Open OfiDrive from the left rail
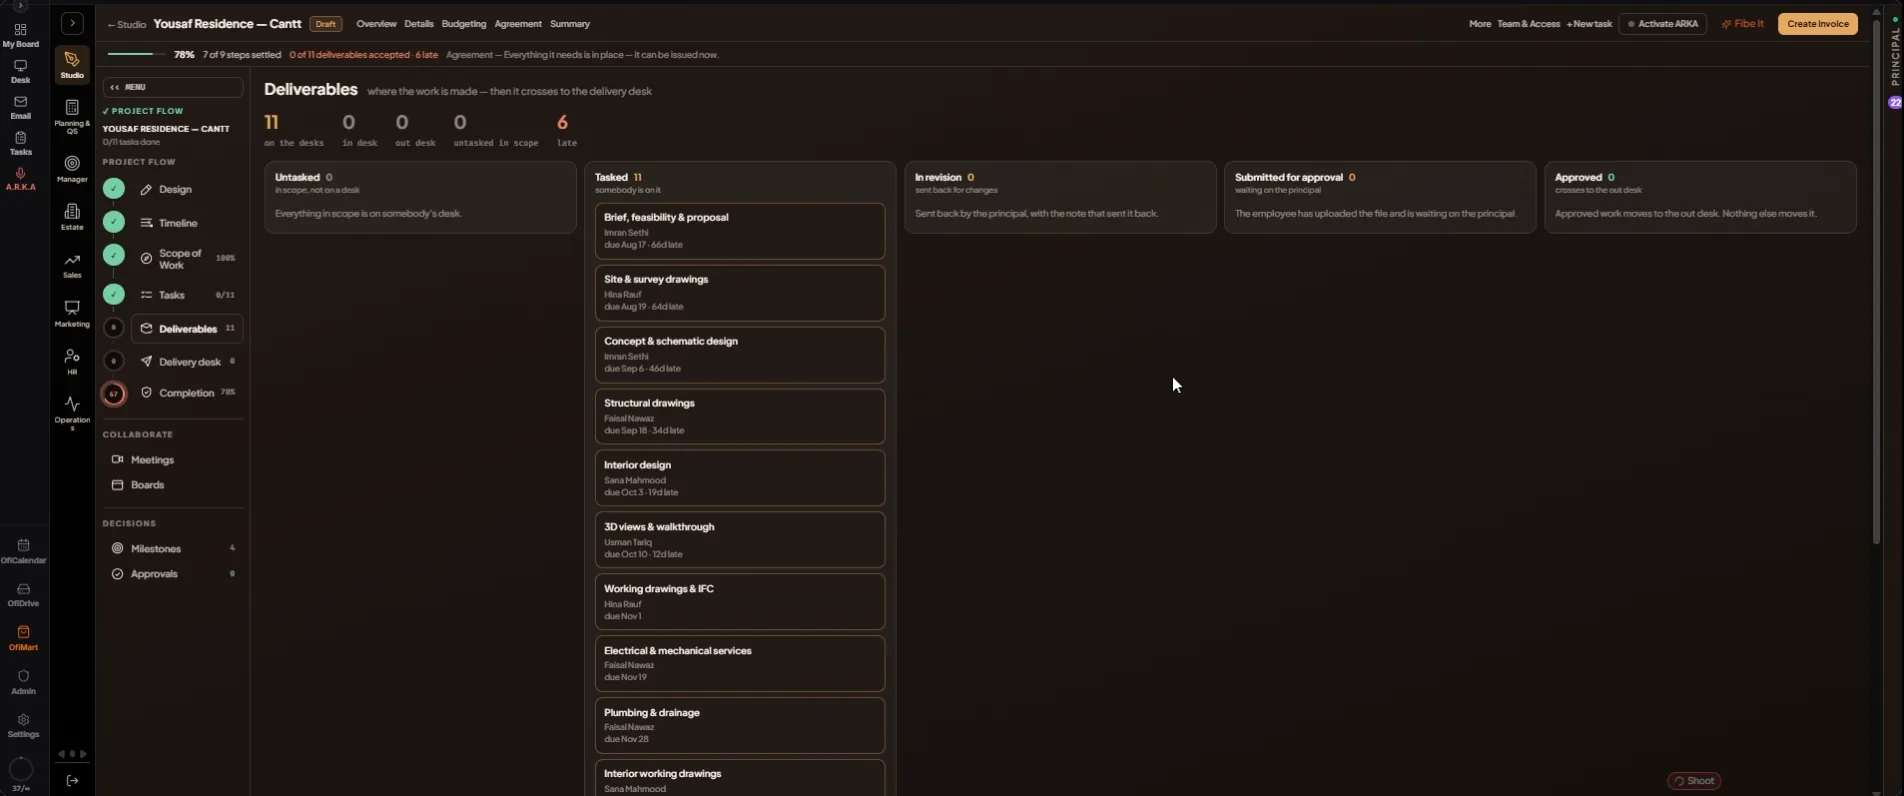The width and height of the screenshot is (1904, 796). click(x=23, y=595)
